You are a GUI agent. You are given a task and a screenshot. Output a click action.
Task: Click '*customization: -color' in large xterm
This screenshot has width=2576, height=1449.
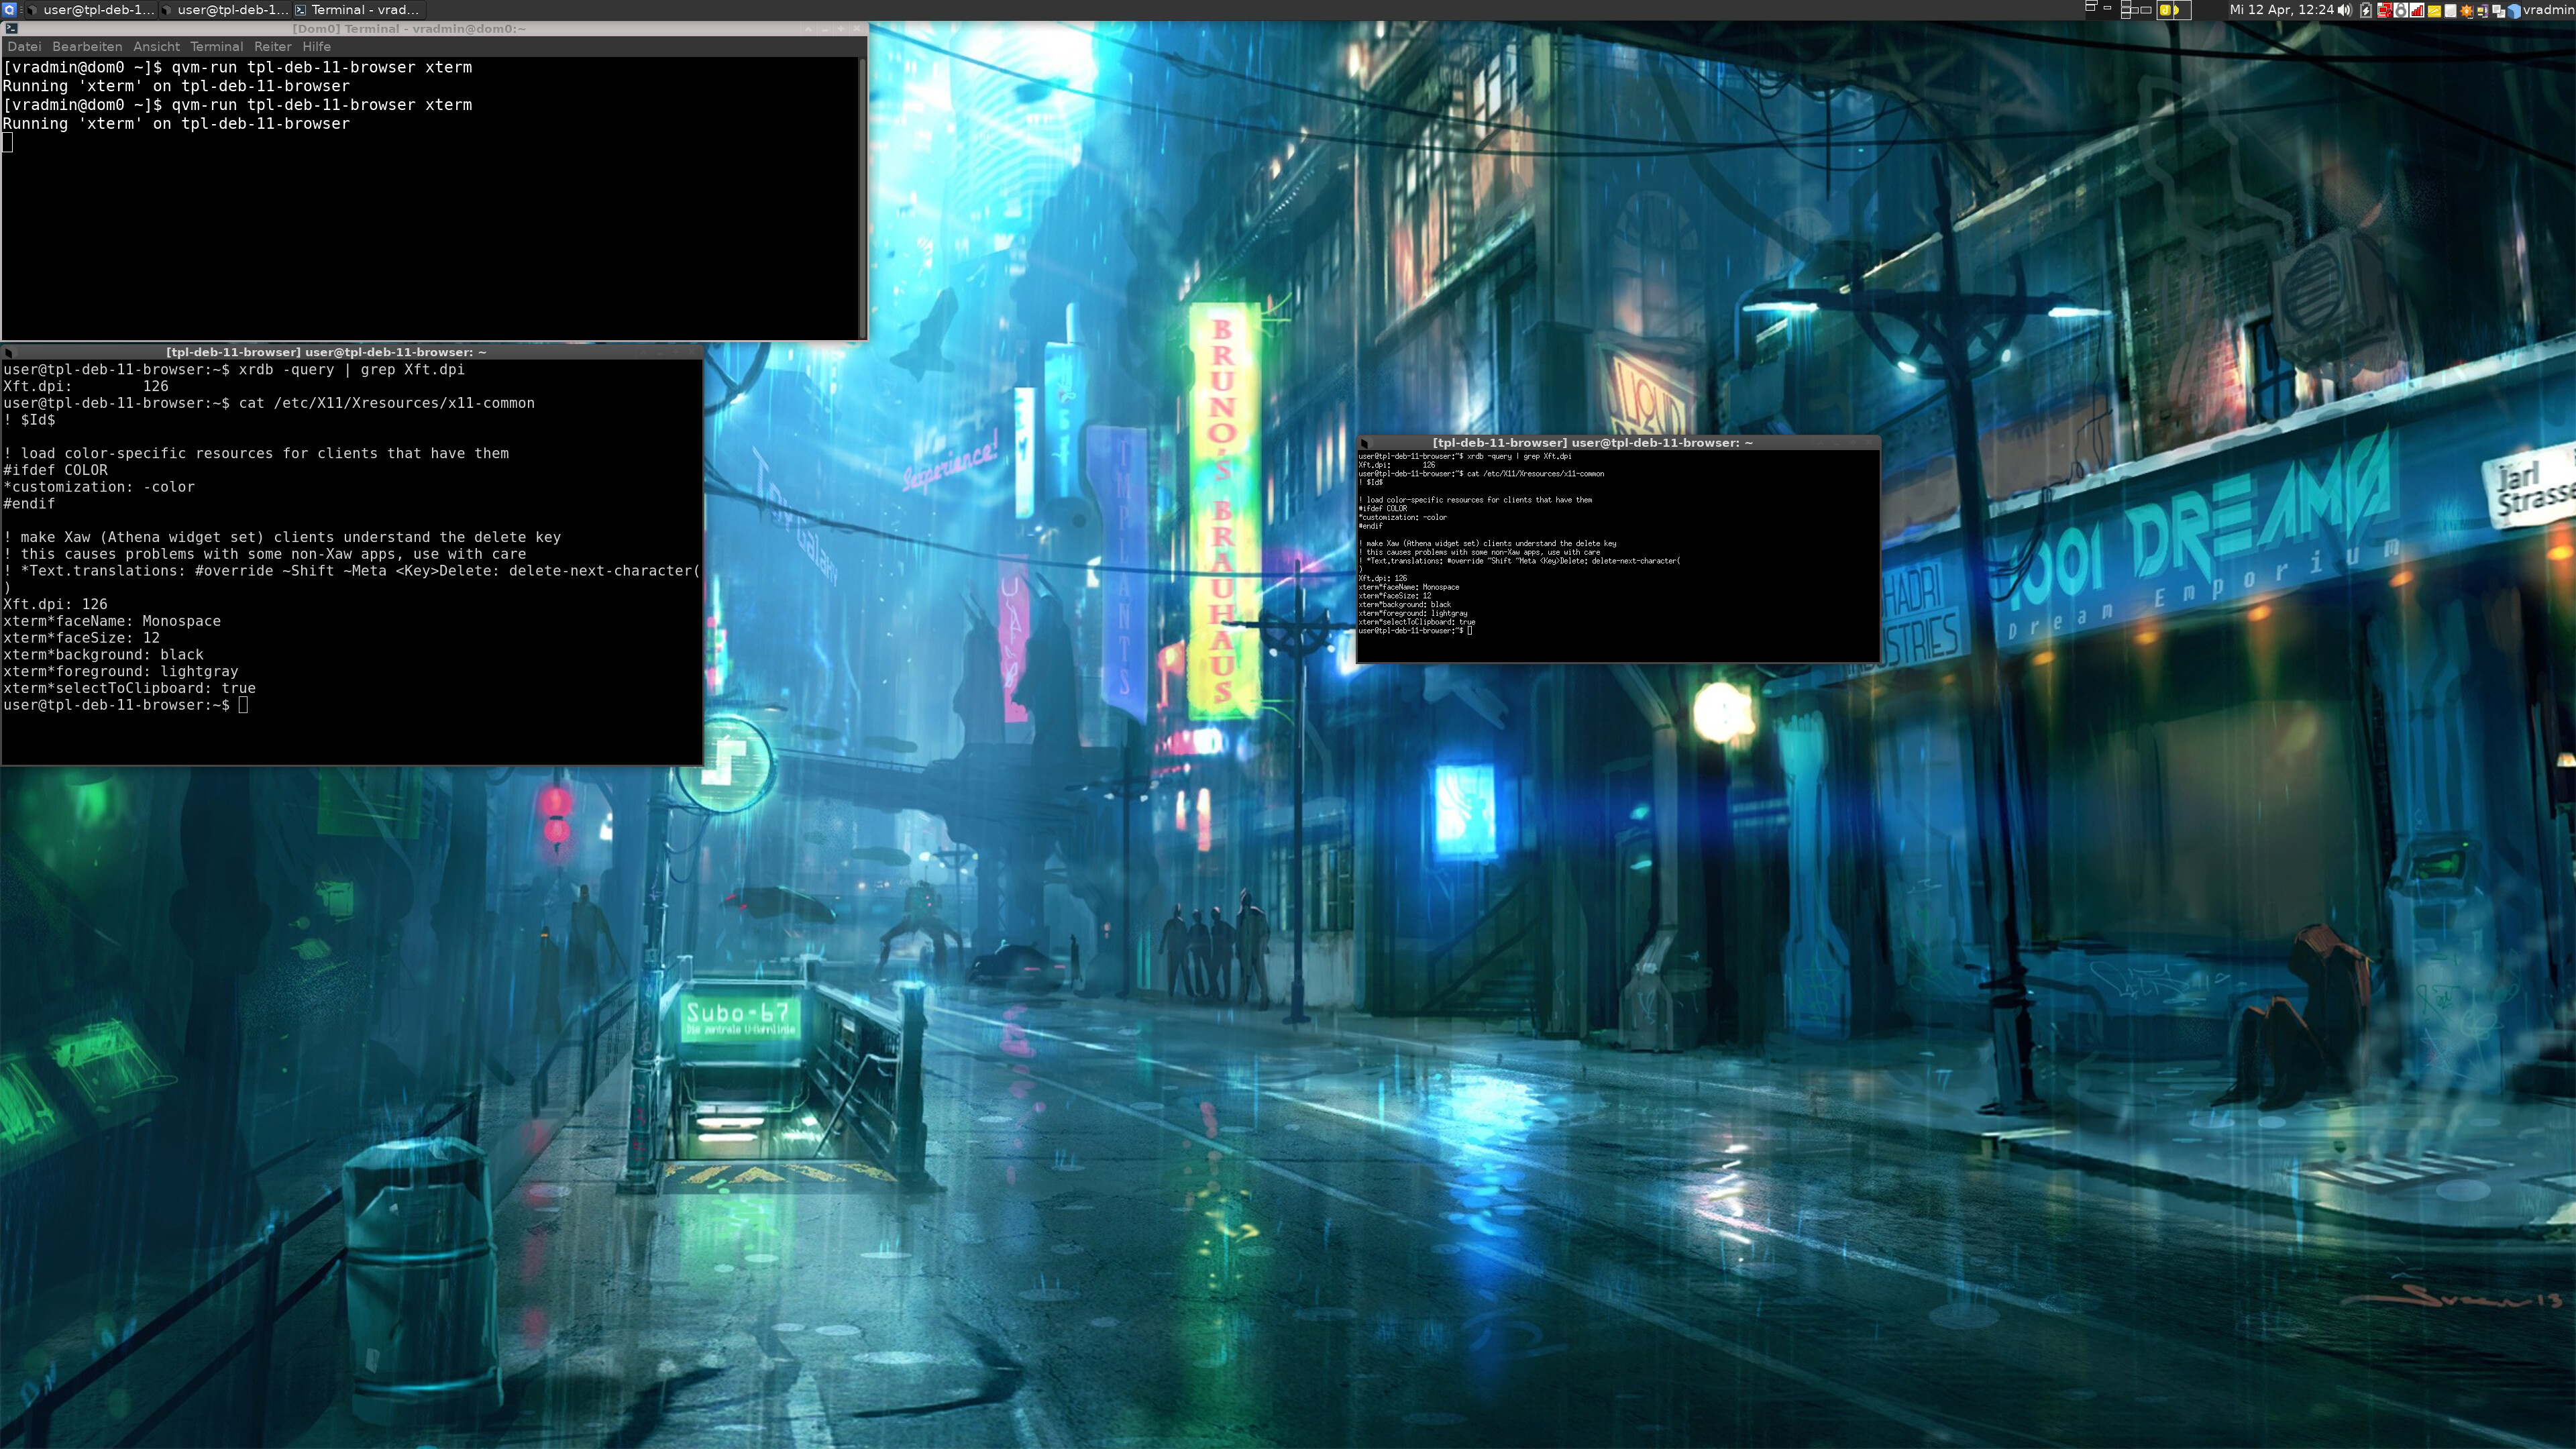click(x=99, y=487)
